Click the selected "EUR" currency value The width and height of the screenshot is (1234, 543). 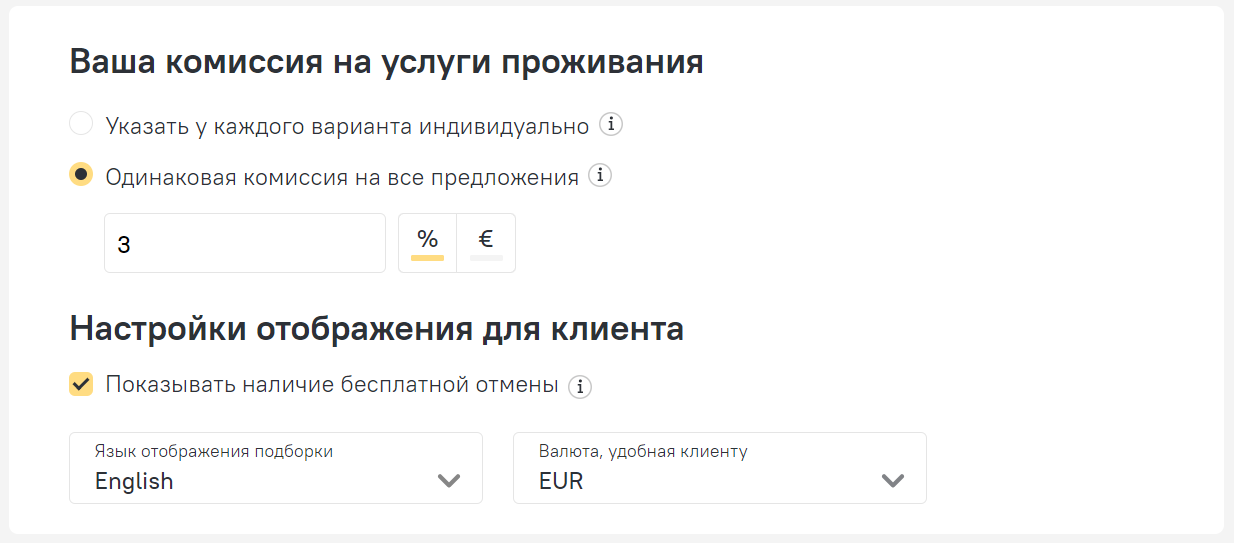coord(560,481)
